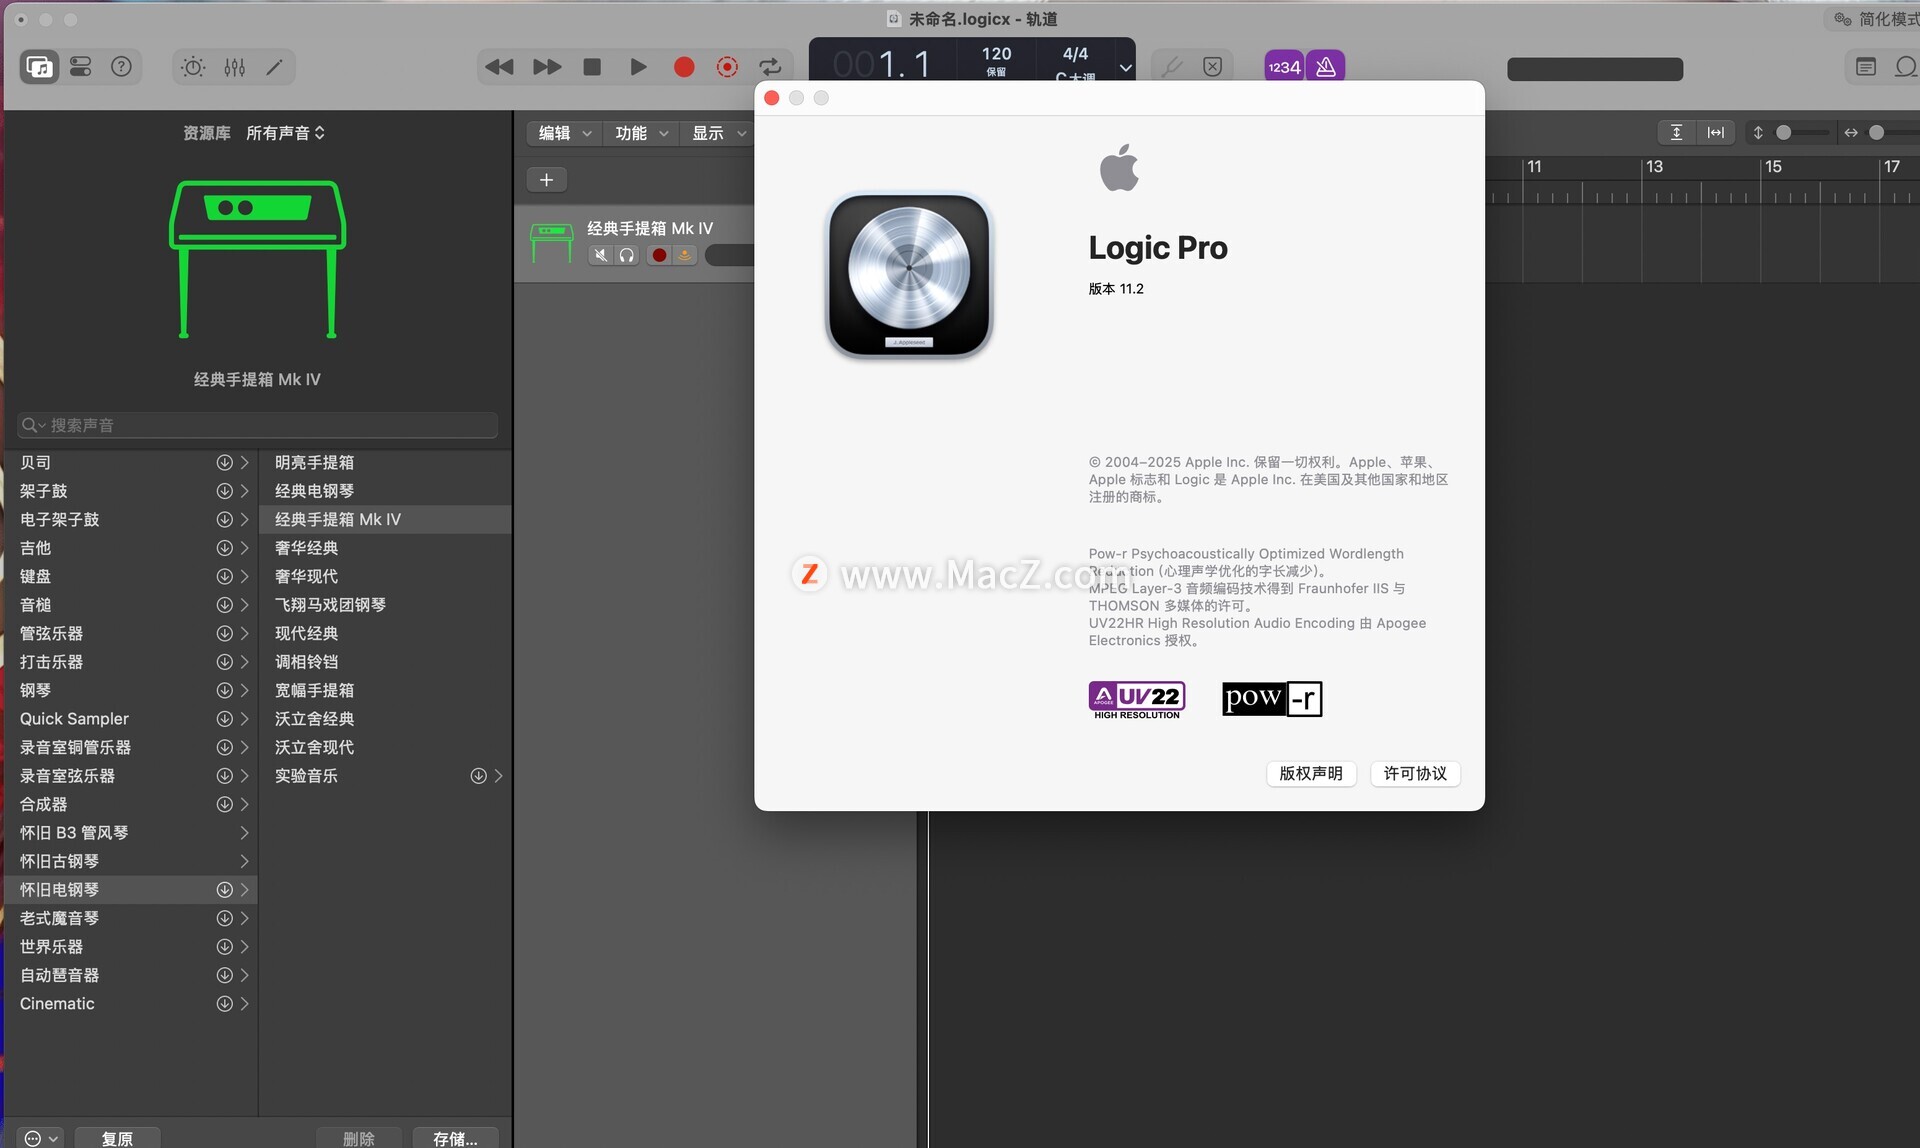Open Quick Help question mark button
1920x1148 pixels.
click(x=121, y=67)
